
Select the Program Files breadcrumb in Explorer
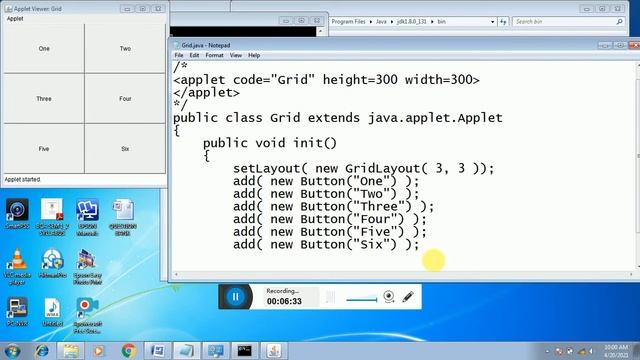click(x=348, y=22)
